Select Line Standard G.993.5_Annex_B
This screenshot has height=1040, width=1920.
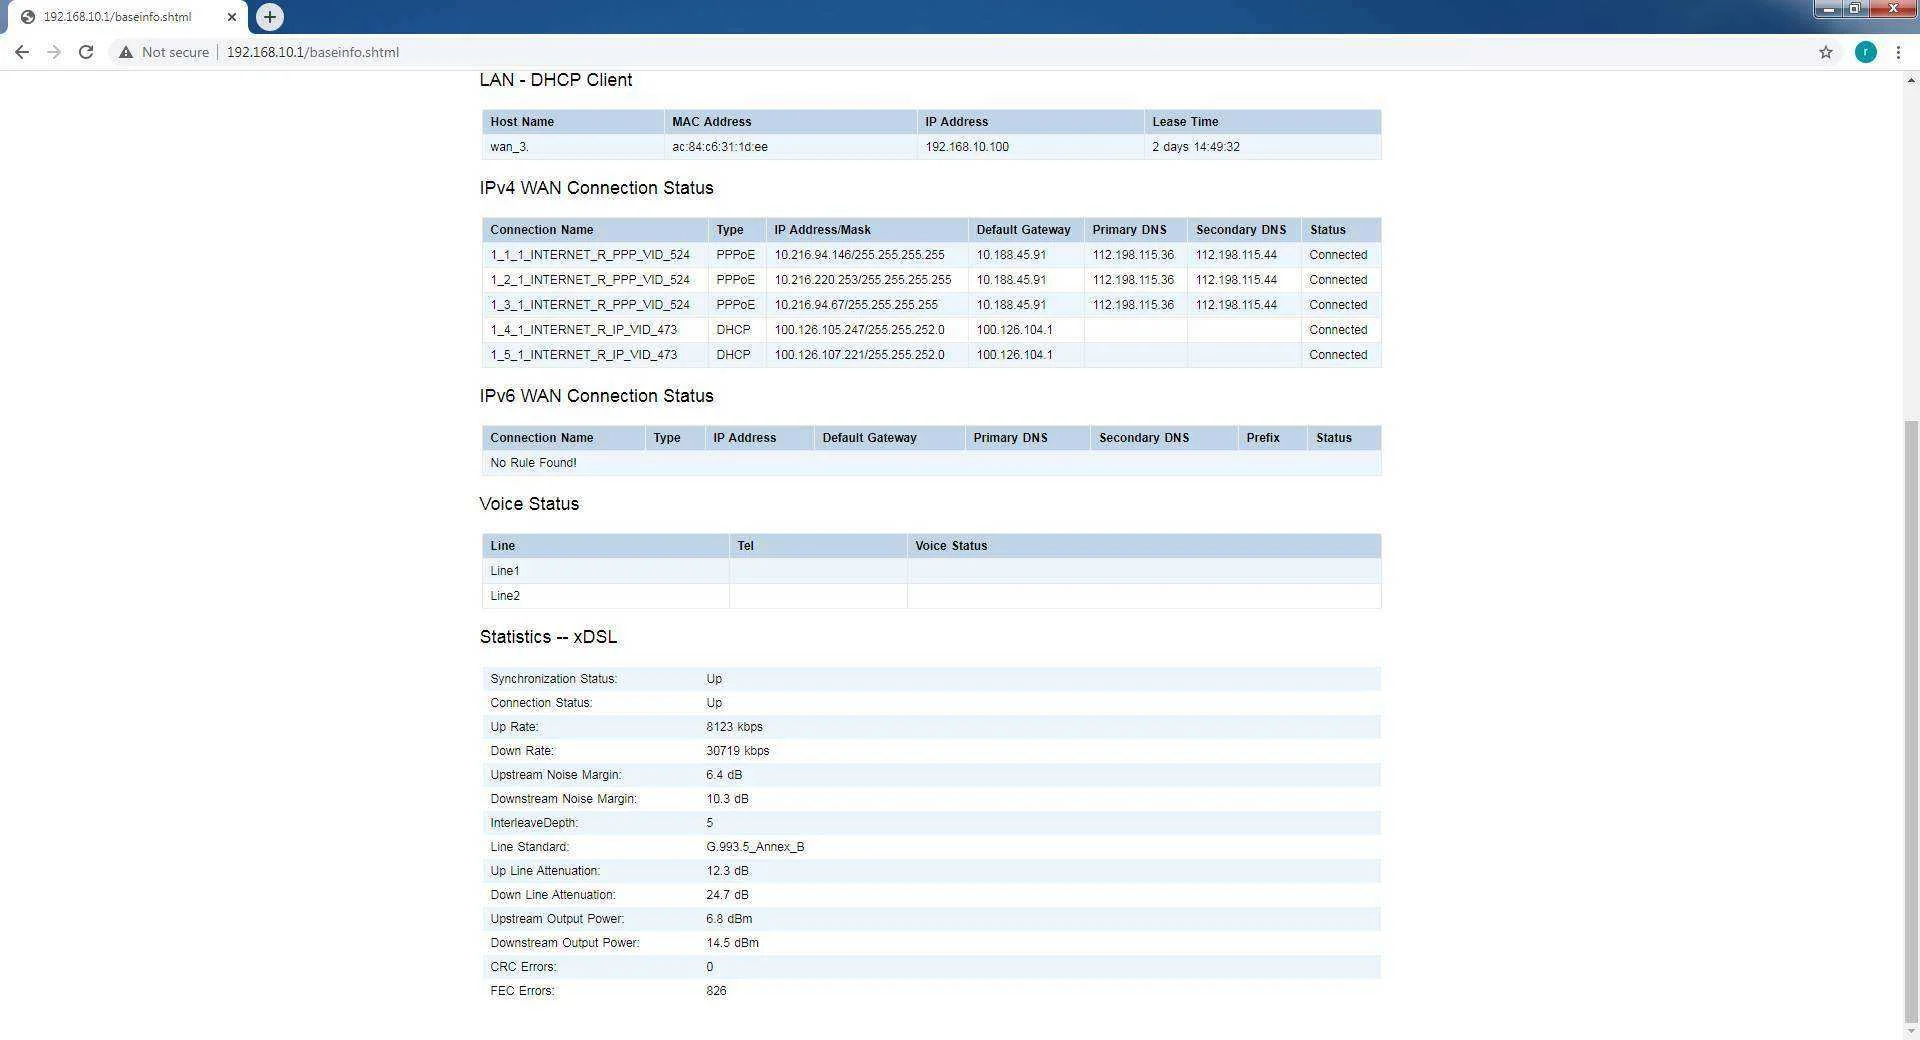point(755,847)
